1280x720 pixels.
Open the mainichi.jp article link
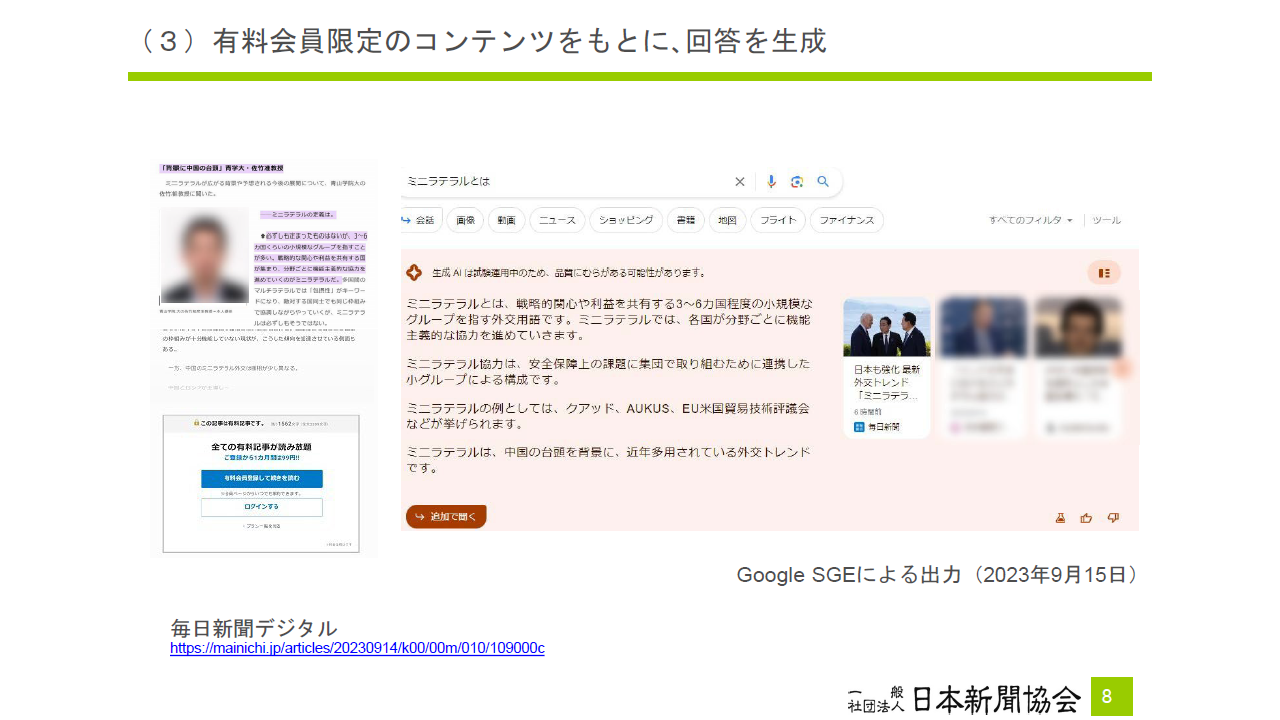(x=357, y=648)
